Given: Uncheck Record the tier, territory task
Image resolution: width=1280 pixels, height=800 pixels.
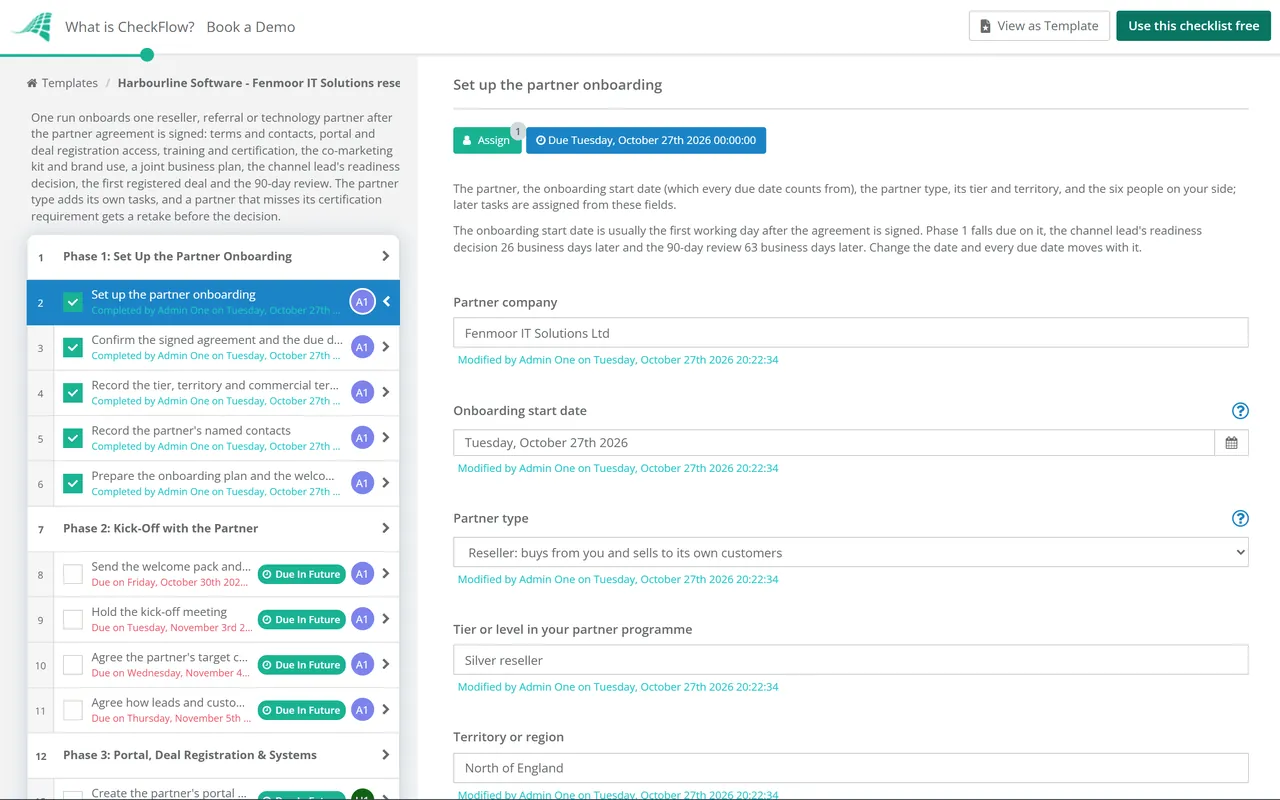Looking at the screenshot, I should [73, 393].
